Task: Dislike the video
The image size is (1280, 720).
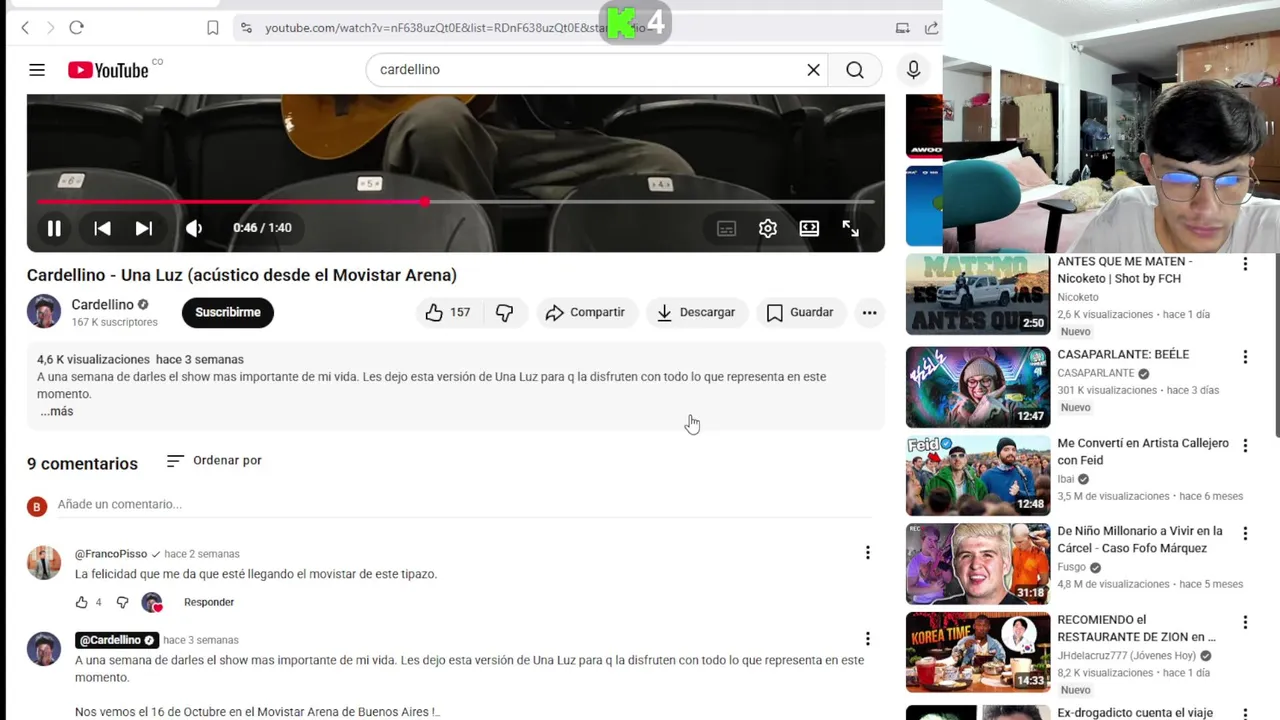Action: point(505,313)
